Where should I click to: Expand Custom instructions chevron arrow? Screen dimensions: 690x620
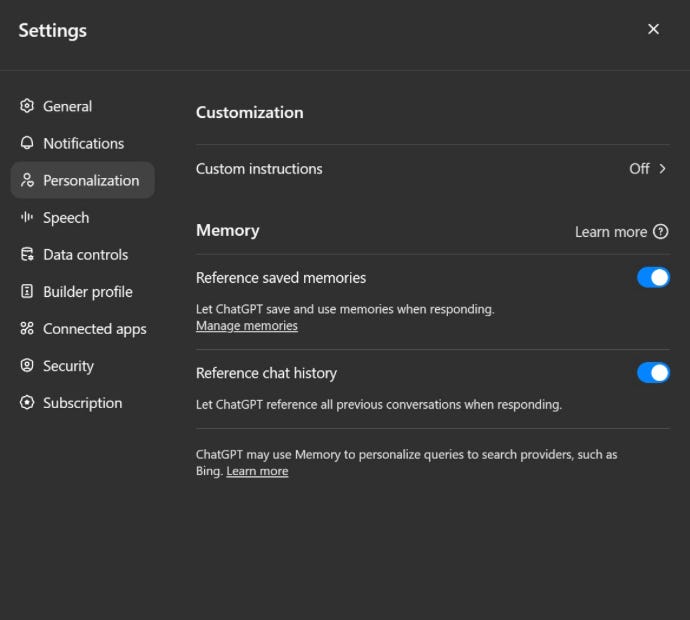pos(662,169)
